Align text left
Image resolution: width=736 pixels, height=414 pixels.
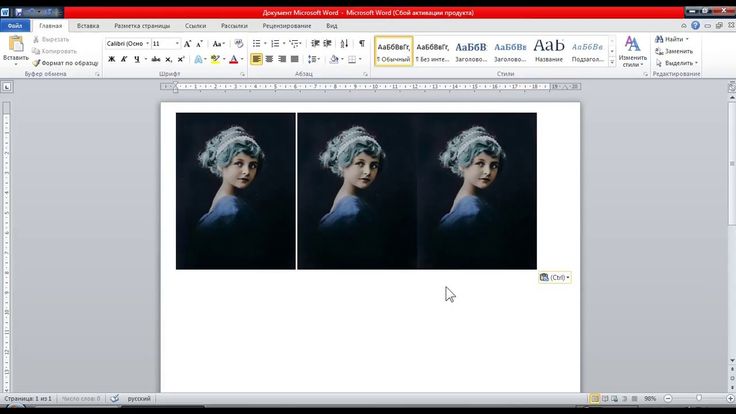256,59
